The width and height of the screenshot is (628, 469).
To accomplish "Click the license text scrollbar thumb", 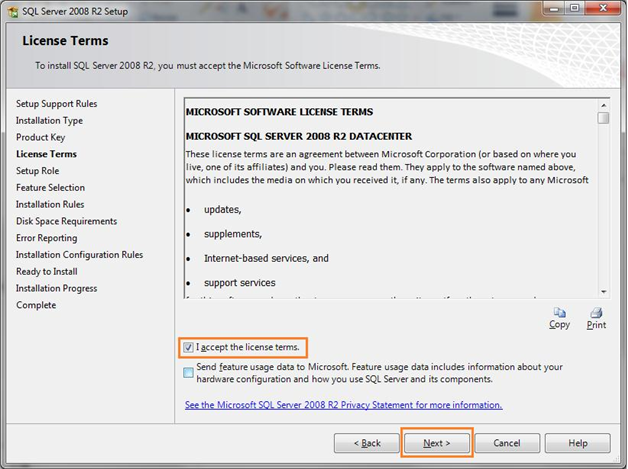I will click(x=603, y=118).
